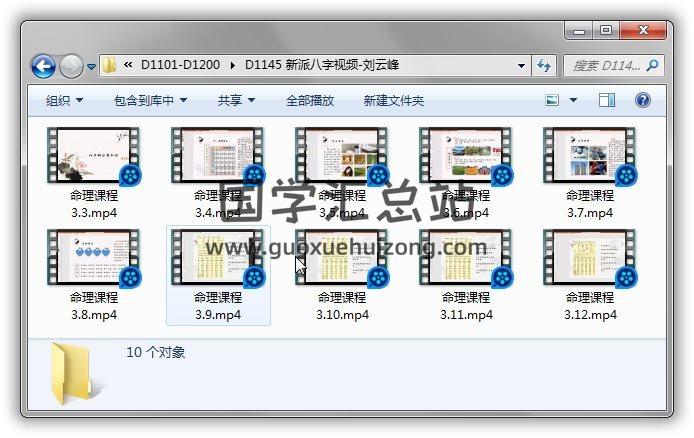The height and width of the screenshot is (438, 694).
Task: Click the file name 命理课程3.12.mp4
Action: coord(590,306)
